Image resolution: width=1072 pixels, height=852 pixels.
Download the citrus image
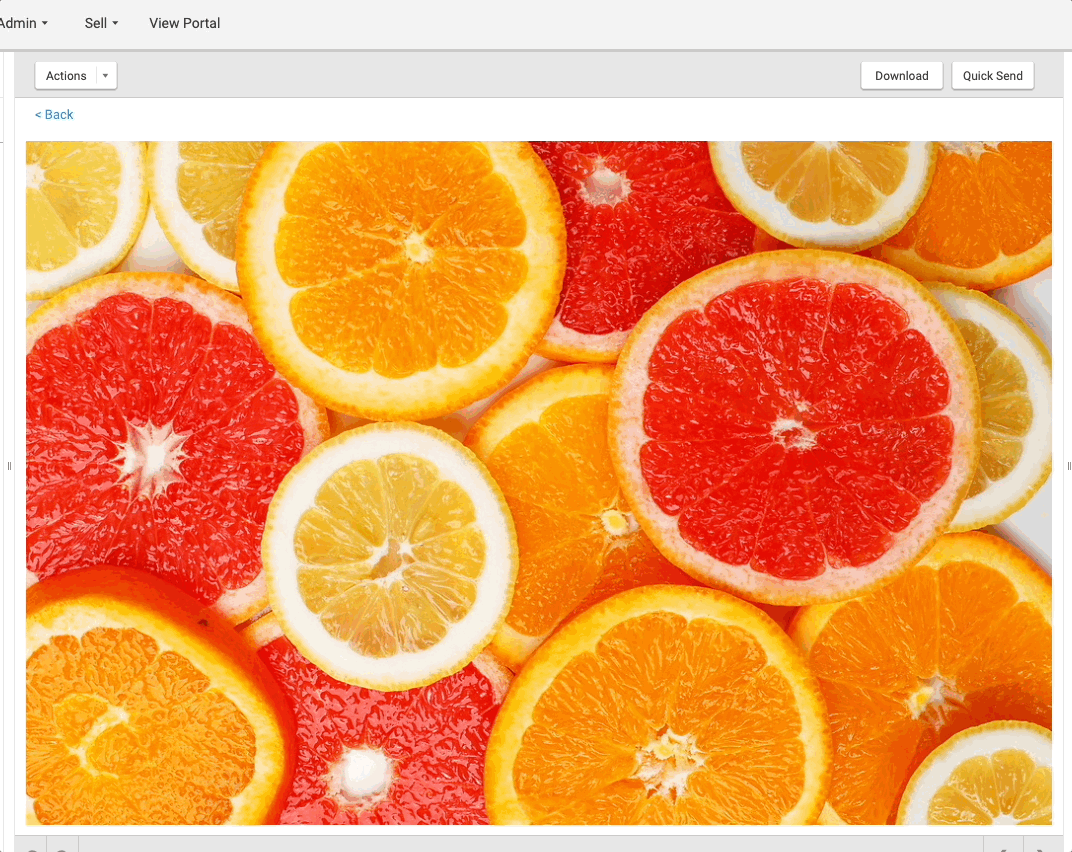click(901, 76)
